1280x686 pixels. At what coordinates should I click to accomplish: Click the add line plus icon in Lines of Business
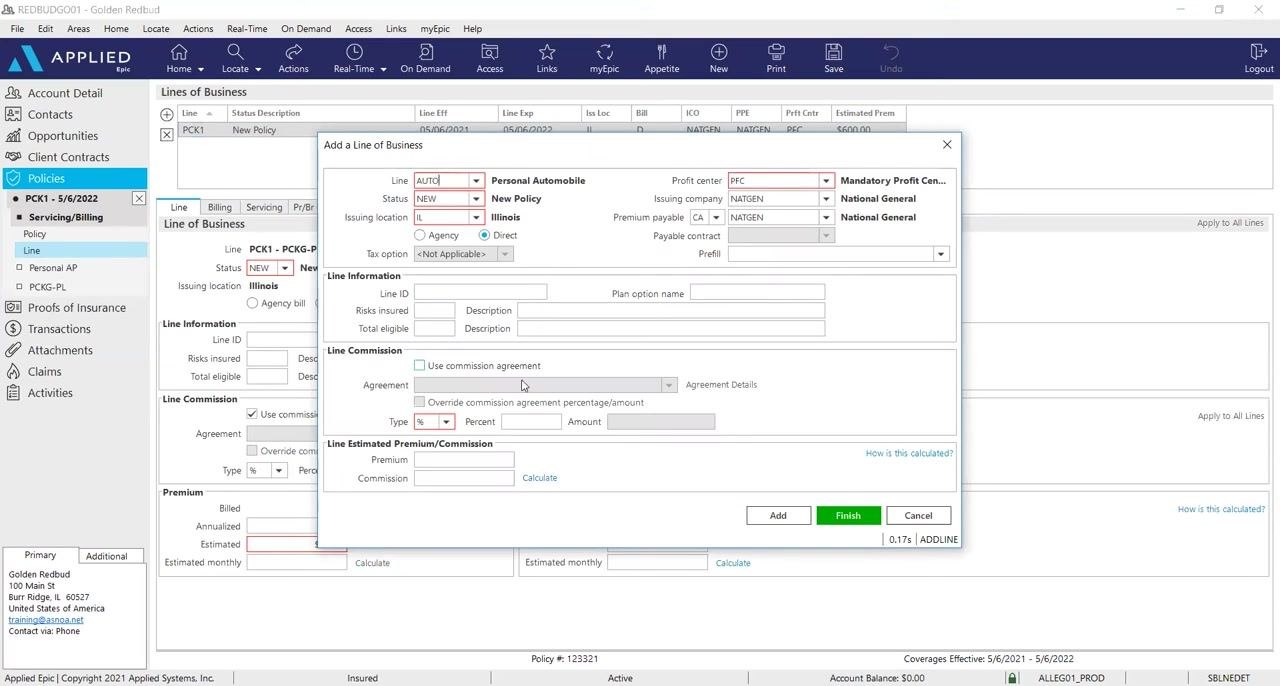pyautogui.click(x=167, y=114)
